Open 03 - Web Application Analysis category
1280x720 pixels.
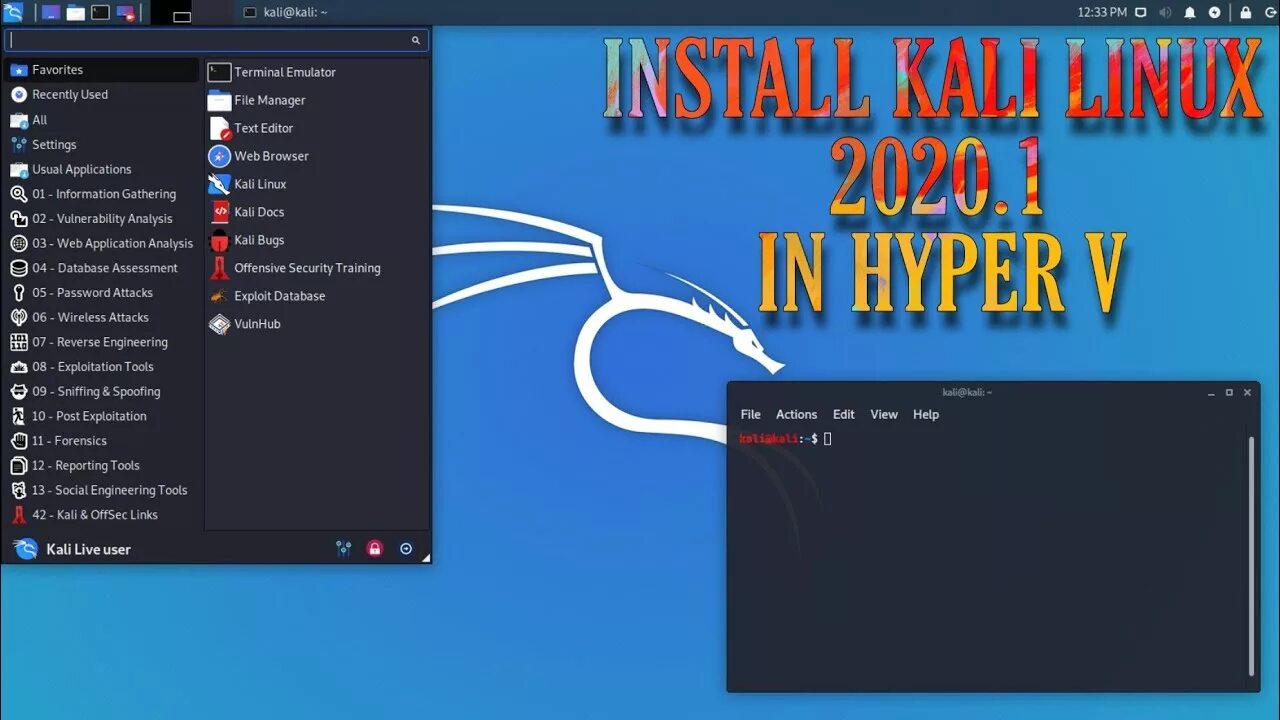pyautogui.click(x=102, y=243)
